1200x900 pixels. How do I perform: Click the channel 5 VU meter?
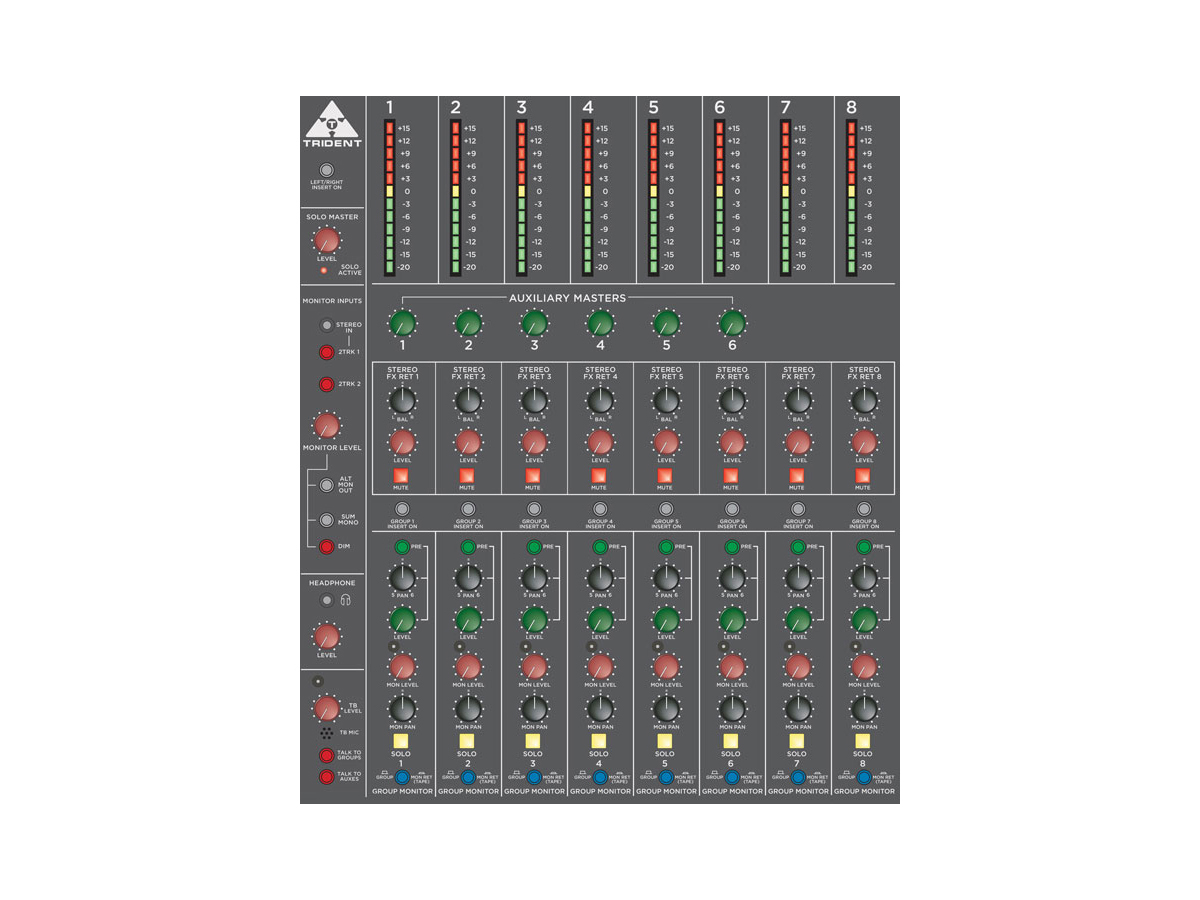pos(654,198)
